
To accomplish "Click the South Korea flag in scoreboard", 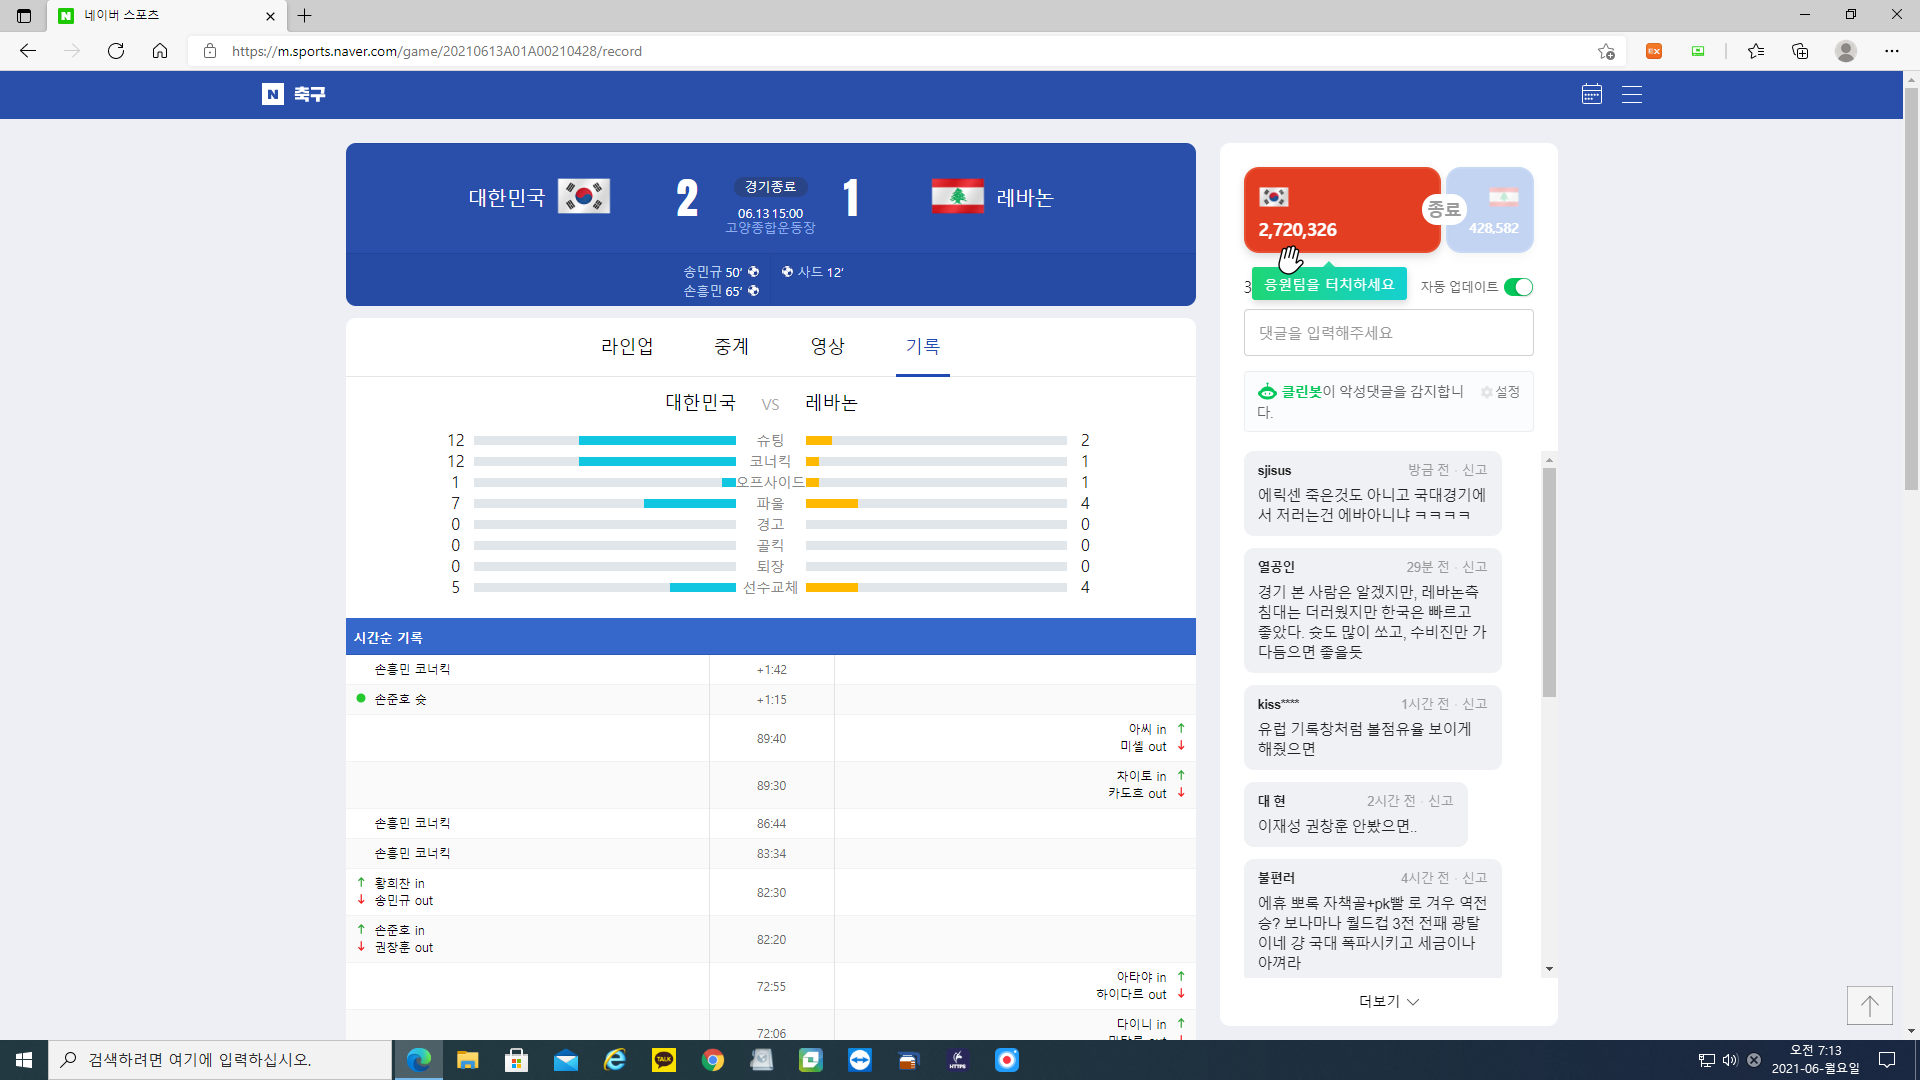I will click(584, 196).
